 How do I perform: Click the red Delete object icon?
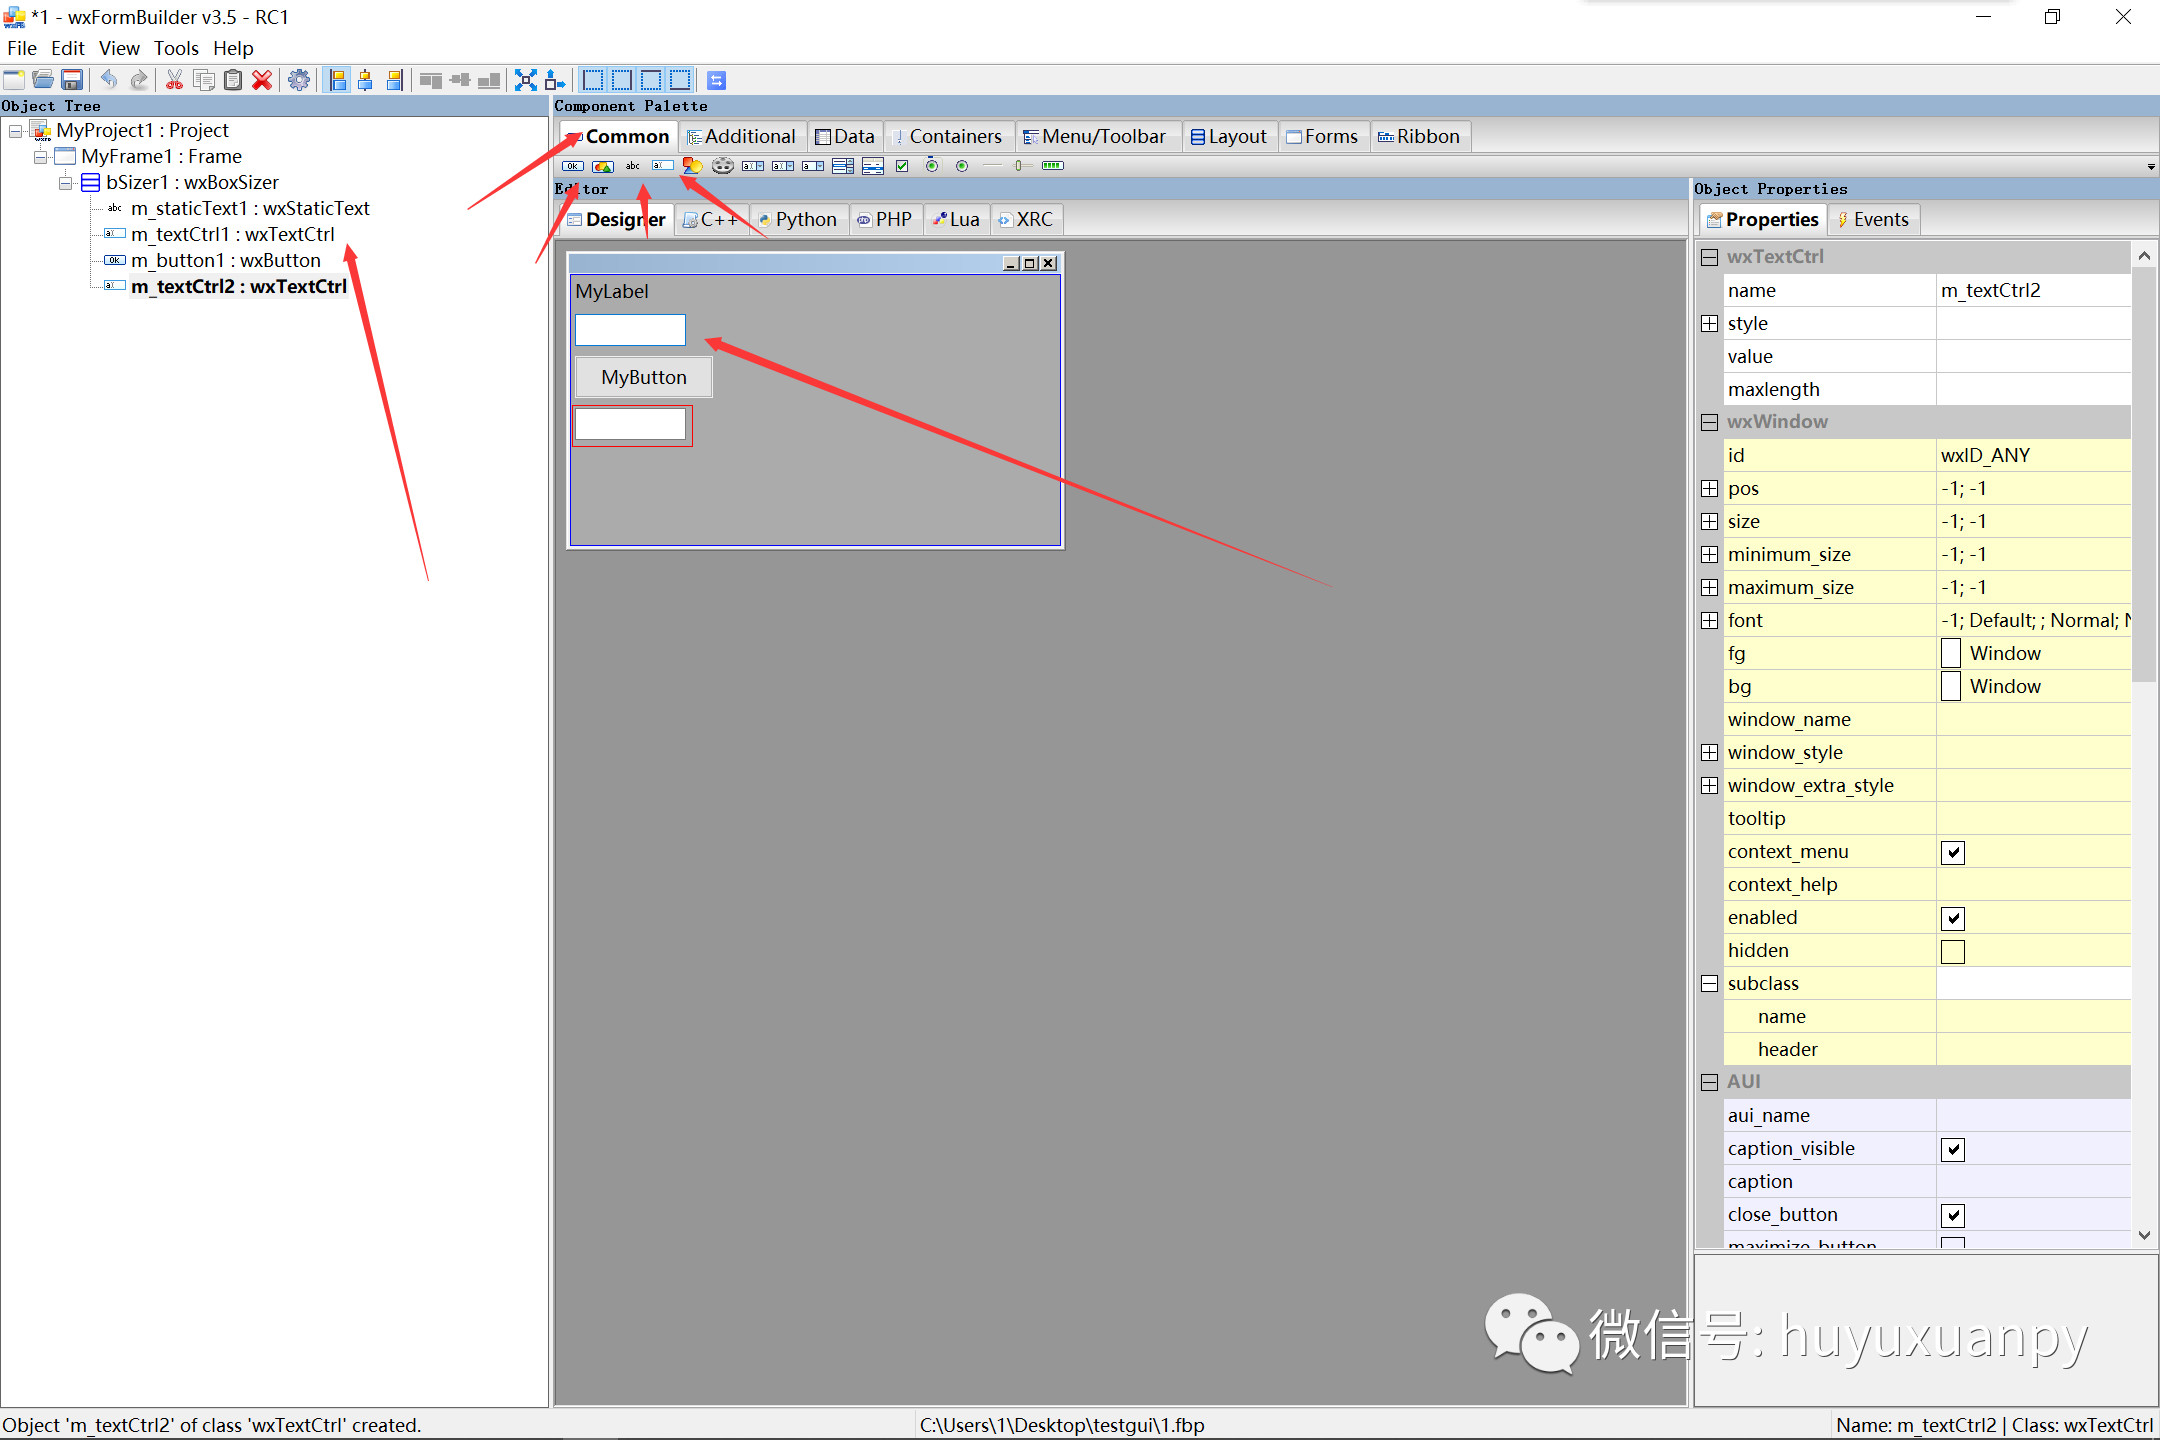pyautogui.click(x=262, y=80)
